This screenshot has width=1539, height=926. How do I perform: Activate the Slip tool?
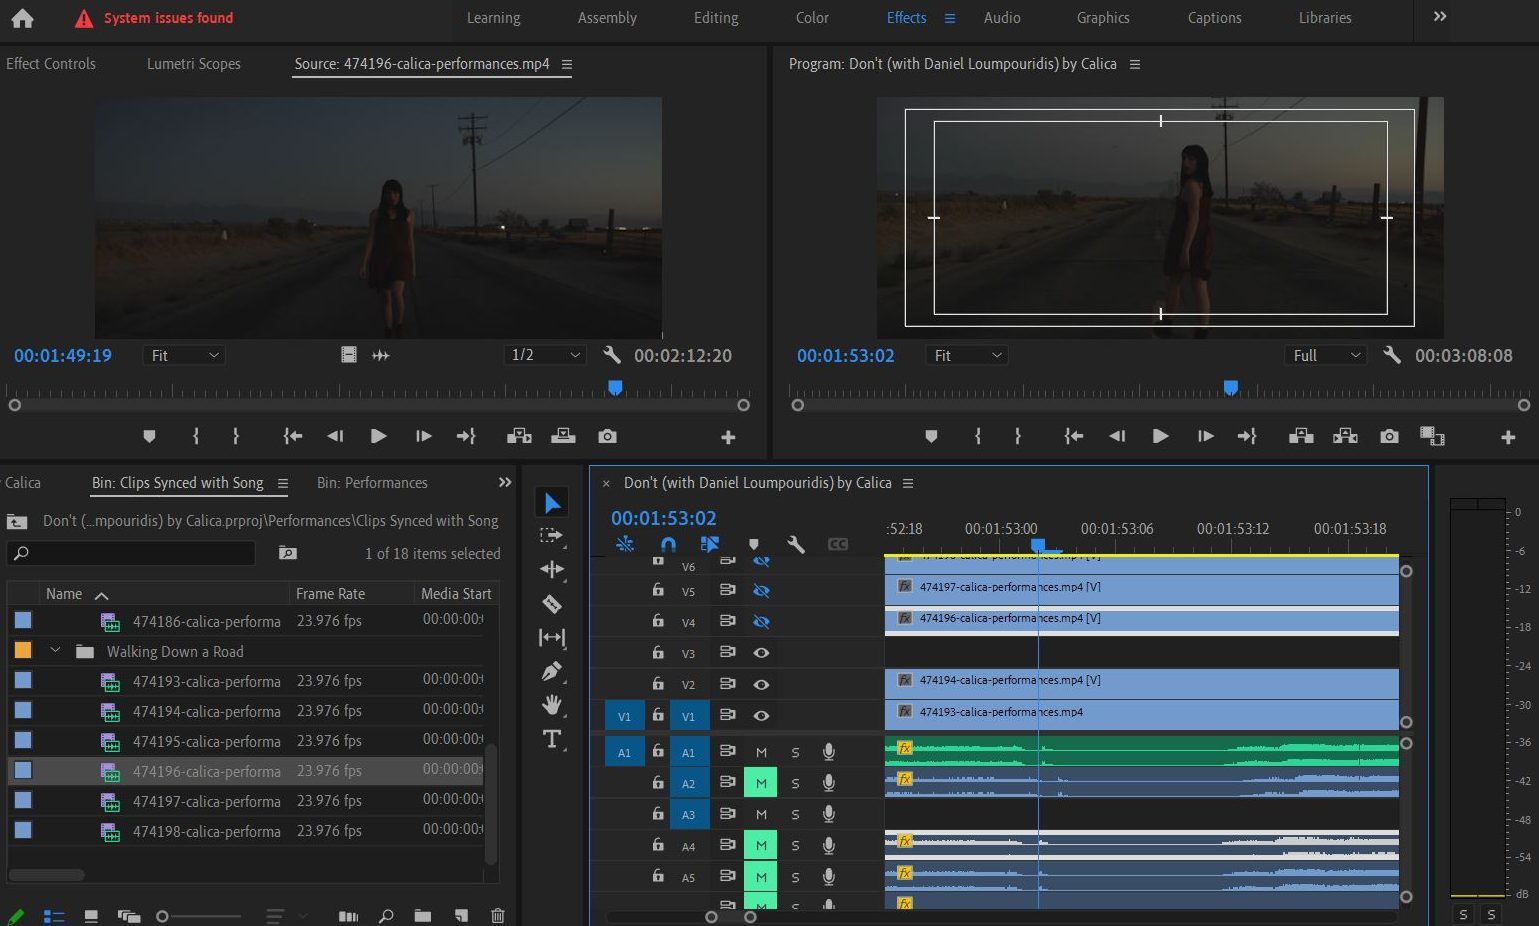(x=551, y=637)
